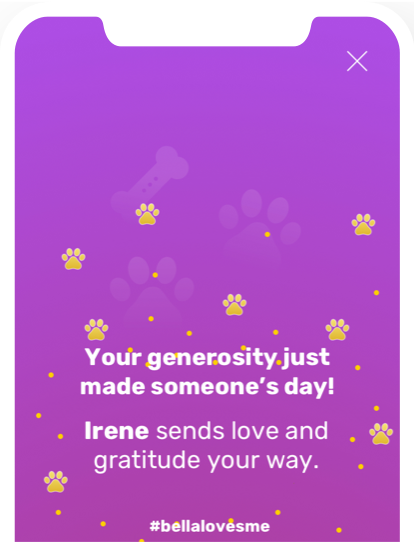Image resolution: width=414 pixels, height=542 pixels.
Task: Tap the gold paw beneath the close X
Action: (363, 224)
